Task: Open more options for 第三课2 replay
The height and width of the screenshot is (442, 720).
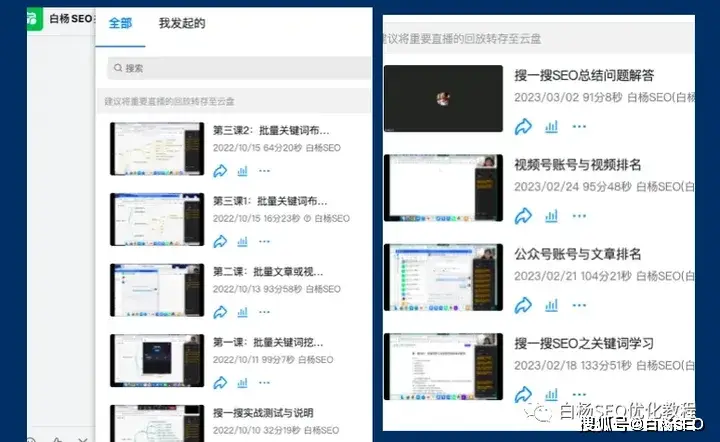Action: (x=264, y=171)
